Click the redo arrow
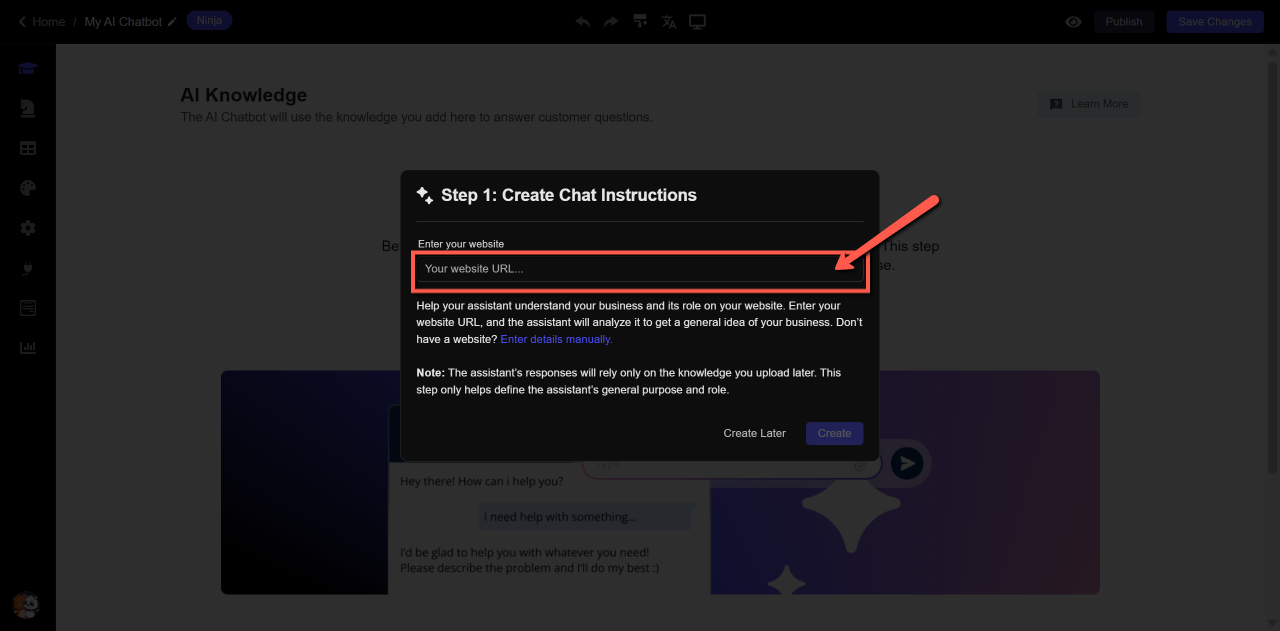1280x631 pixels. click(x=611, y=22)
